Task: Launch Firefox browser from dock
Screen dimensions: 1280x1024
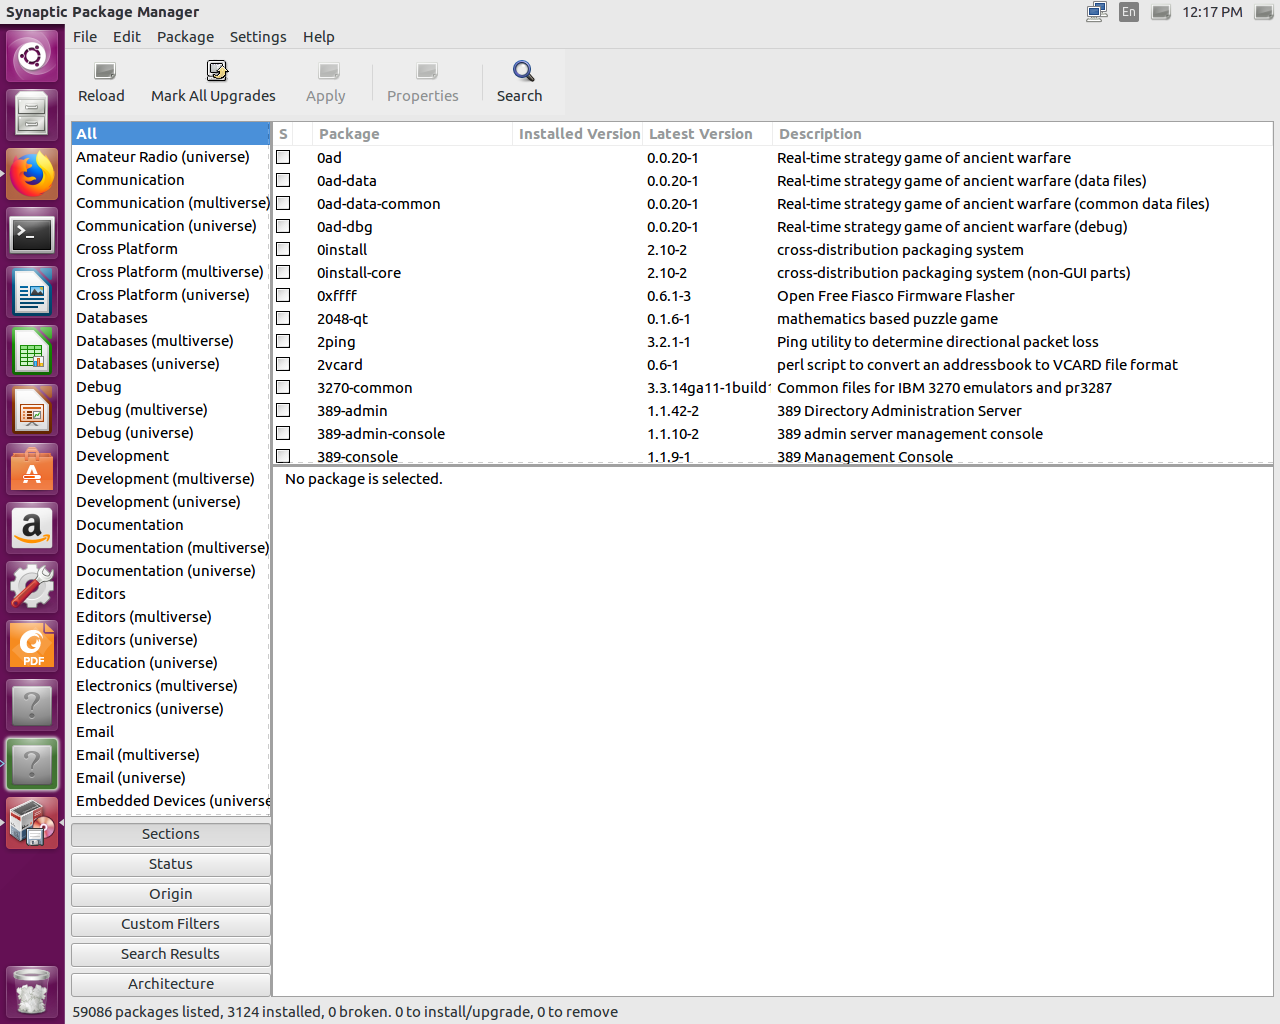Action: pyautogui.click(x=32, y=174)
